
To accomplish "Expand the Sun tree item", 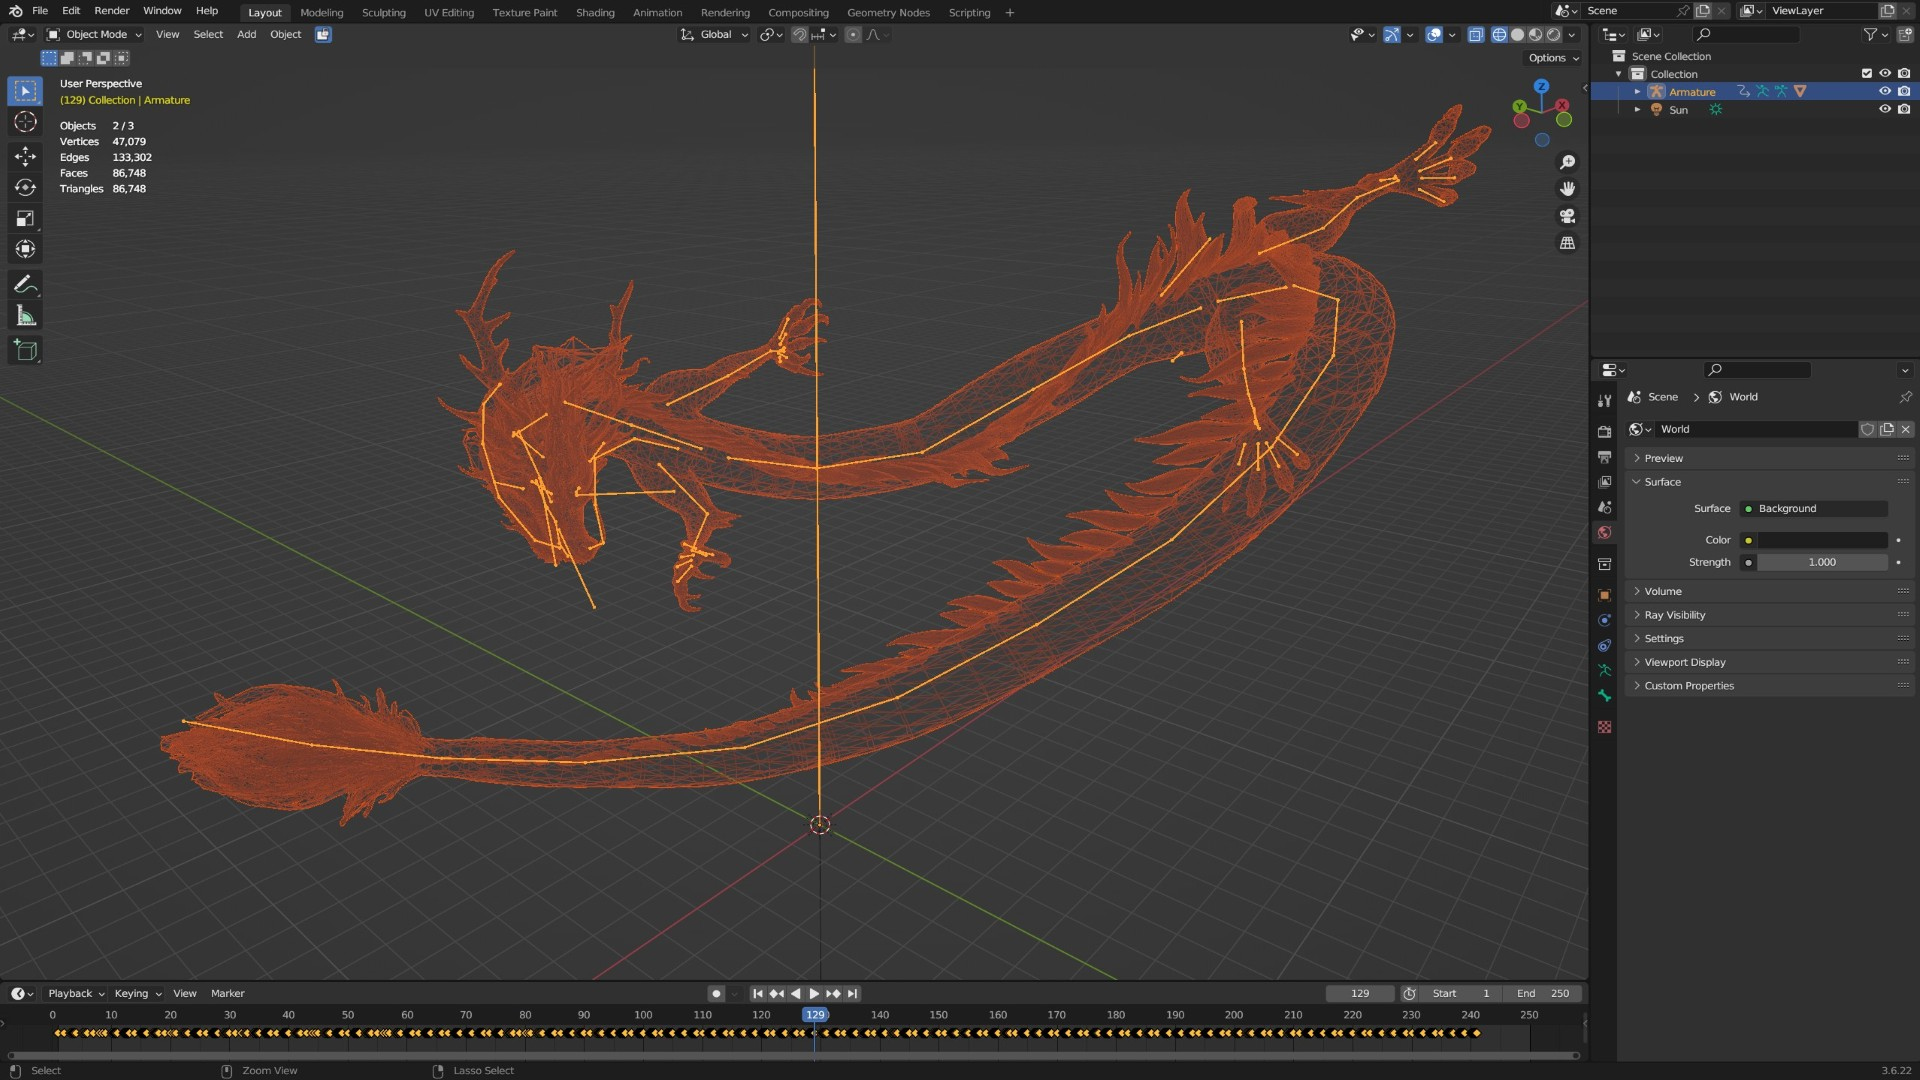I will 1637,110.
